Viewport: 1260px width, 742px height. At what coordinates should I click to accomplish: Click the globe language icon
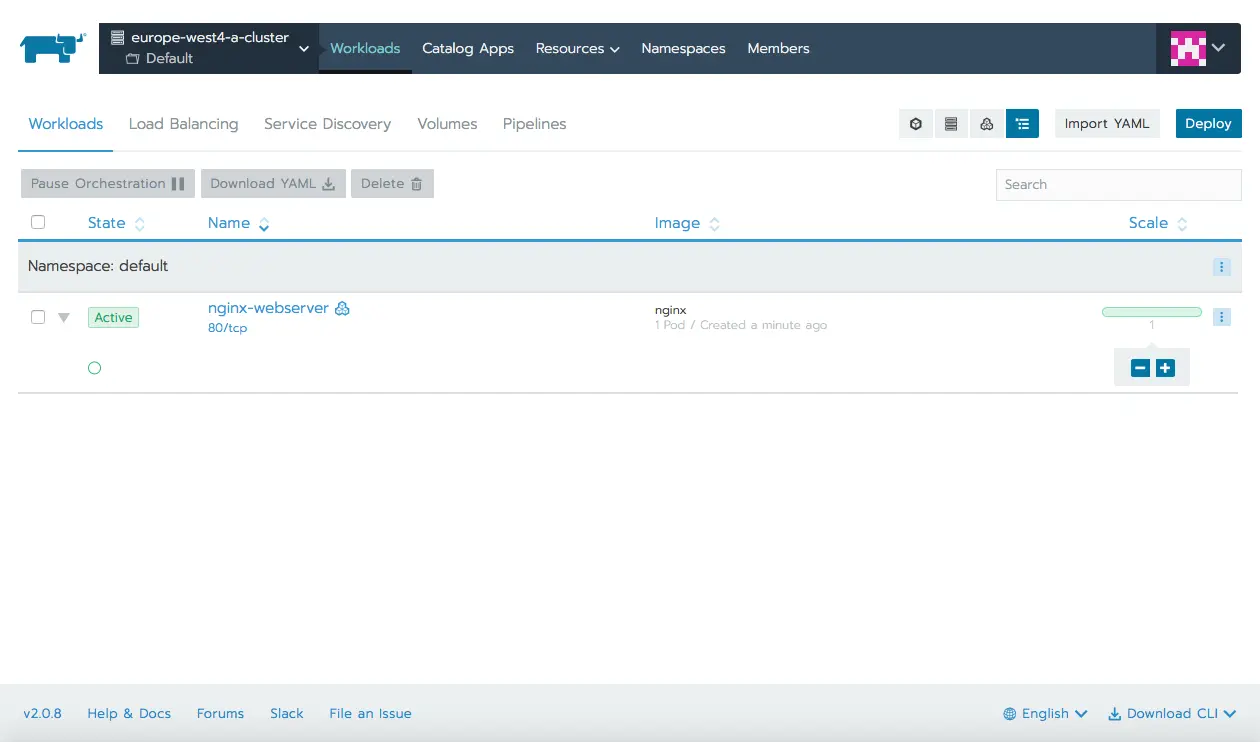(1010, 714)
